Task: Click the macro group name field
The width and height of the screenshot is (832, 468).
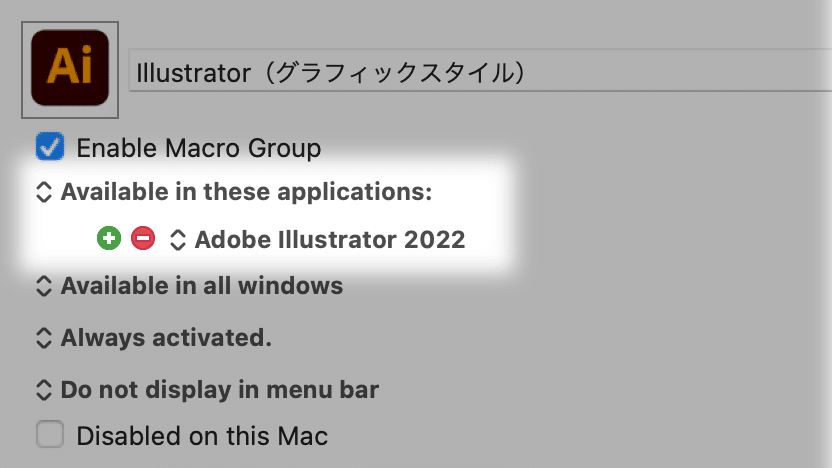Action: click(x=480, y=71)
